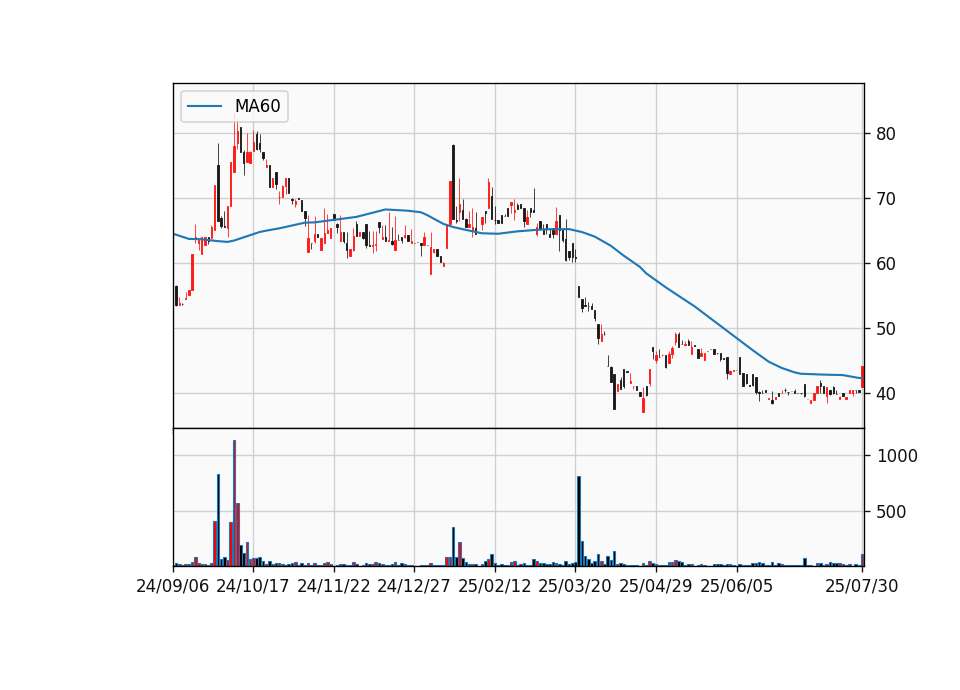Click the 24/10/17 date label
960x690 pixels.
point(253,586)
